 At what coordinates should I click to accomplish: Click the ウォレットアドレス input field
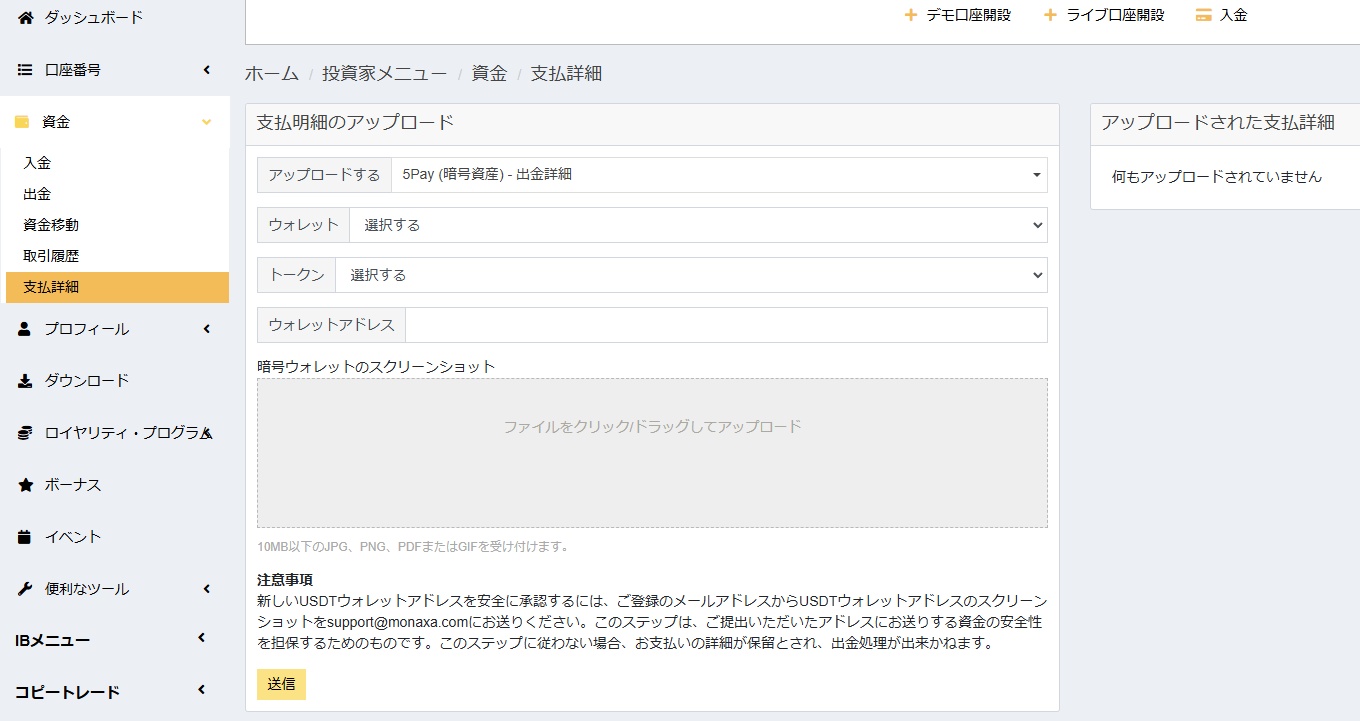(726, 325)
